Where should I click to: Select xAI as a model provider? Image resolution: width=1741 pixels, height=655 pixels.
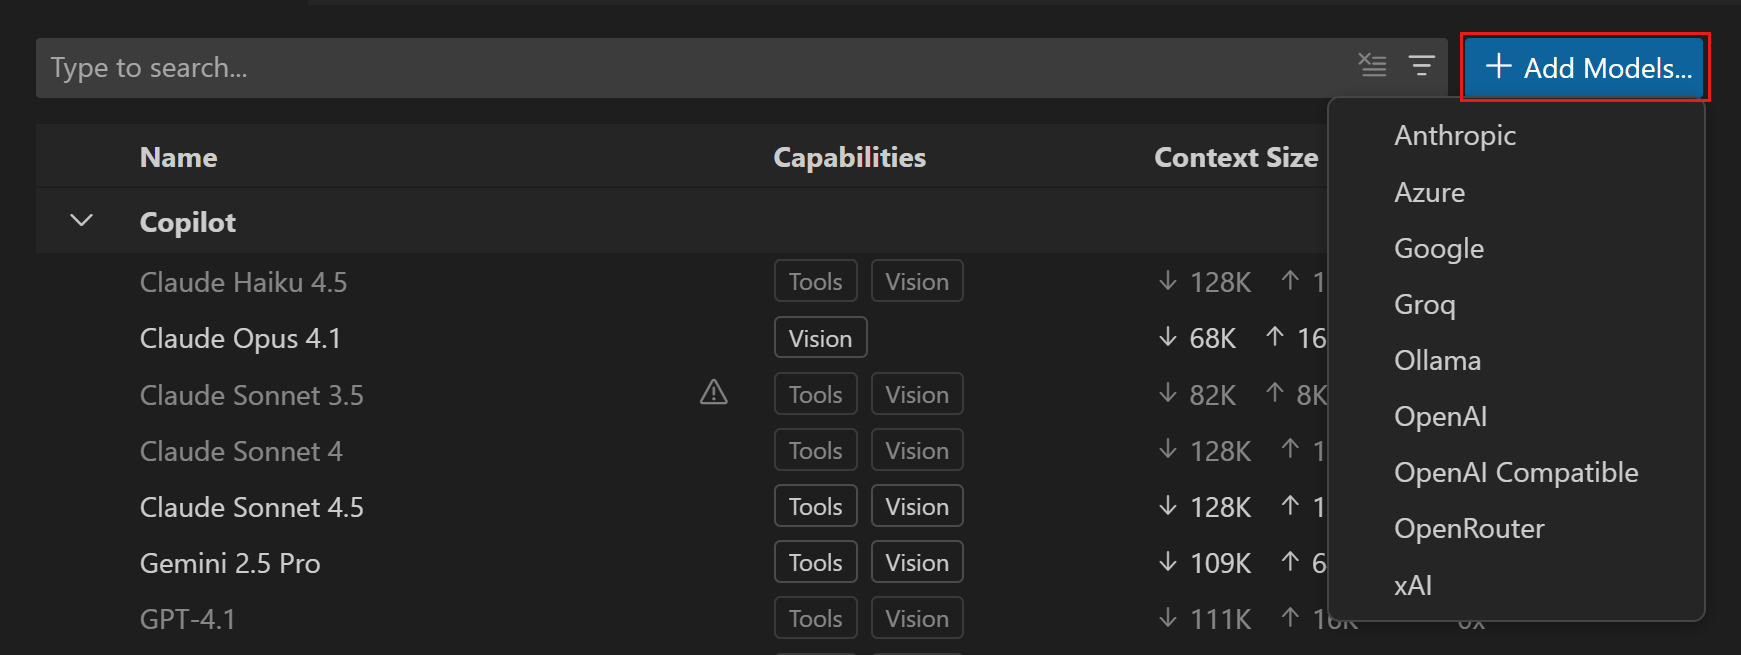pos(1412,584)
